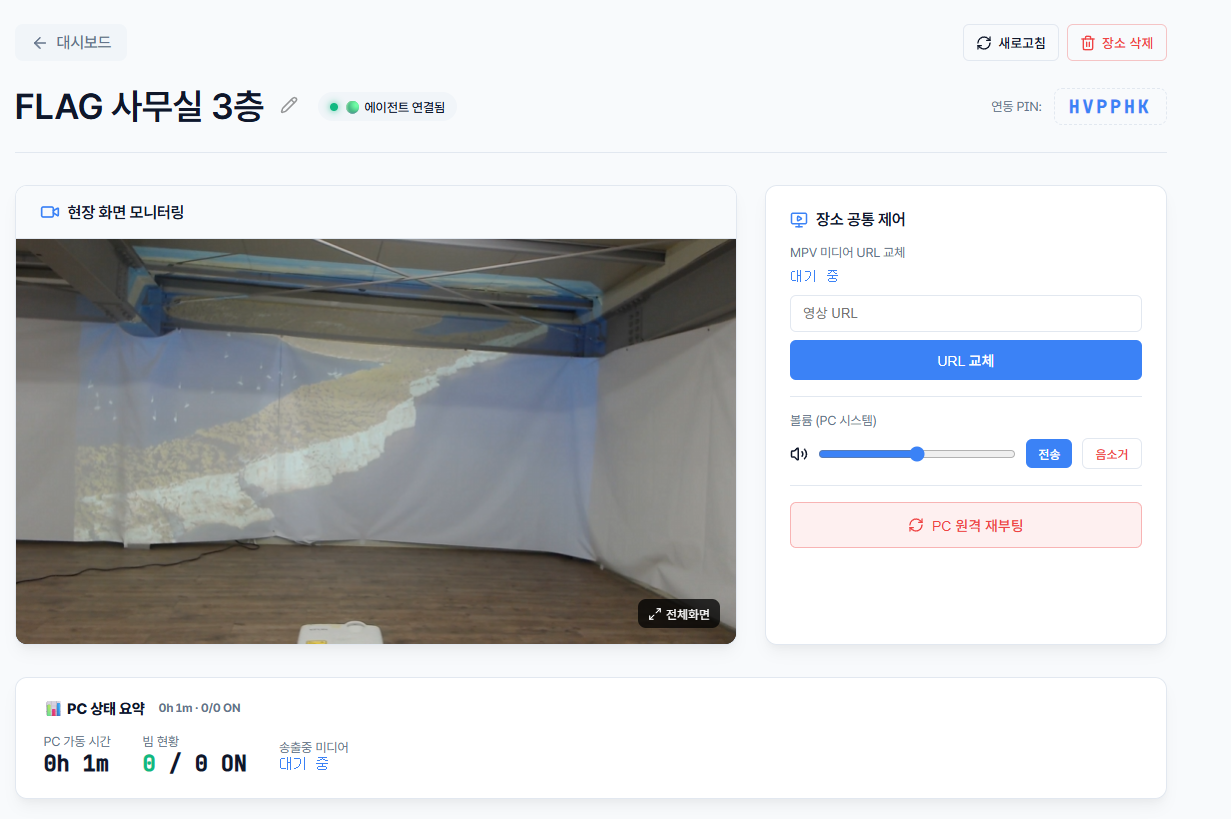Send the volume with the 전송 button
This screenshot has width=1231, height=819.
(x=1048, y=453)
